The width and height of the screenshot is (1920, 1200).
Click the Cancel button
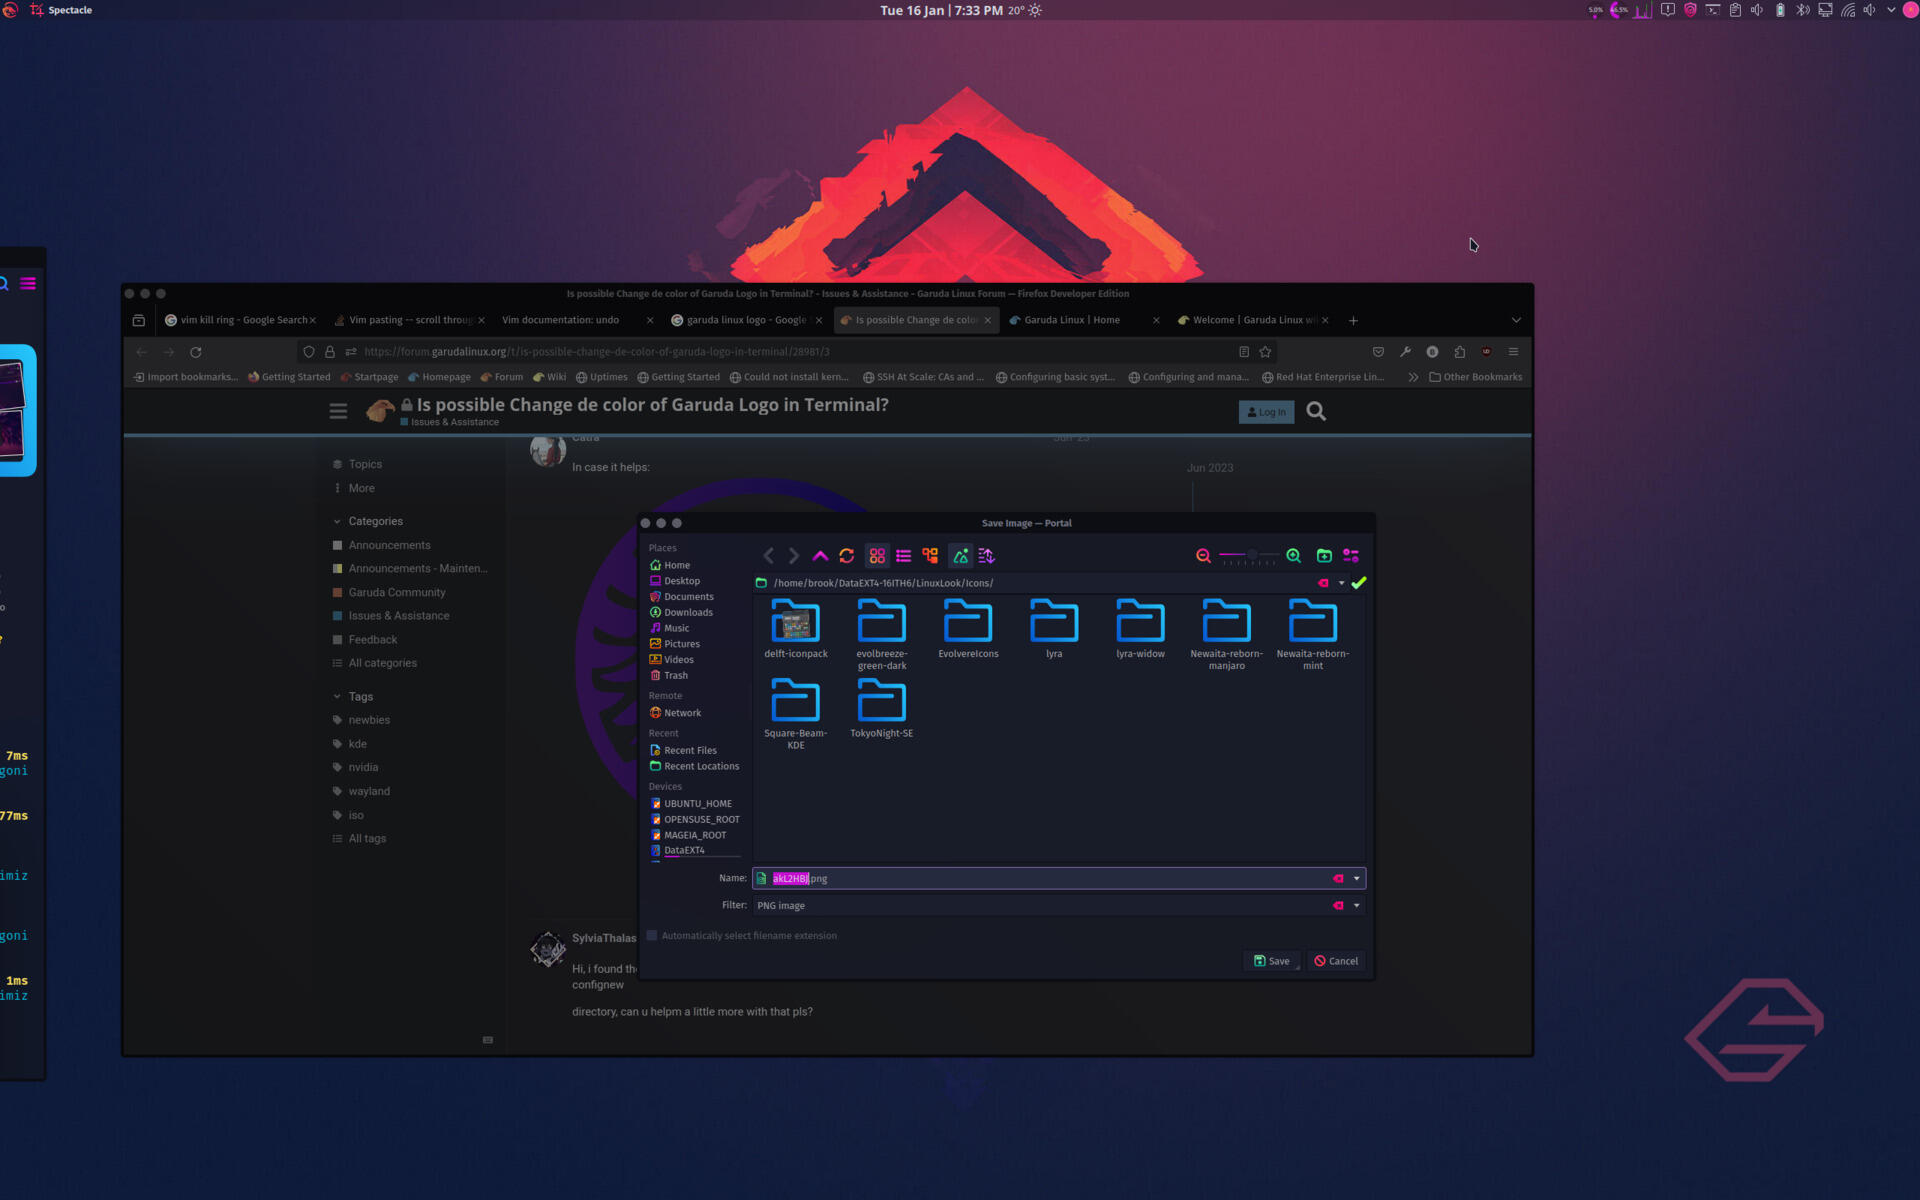pyautogui.click(x=1336, y=961)
